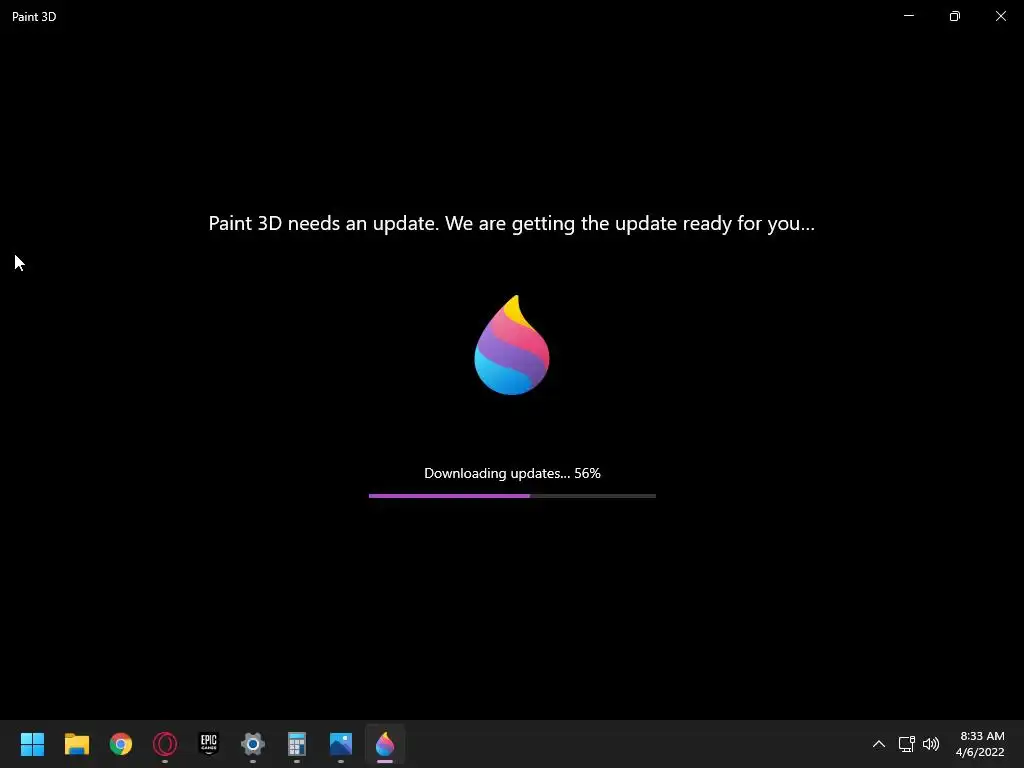Open the Photos app icon

click(341, 744)
